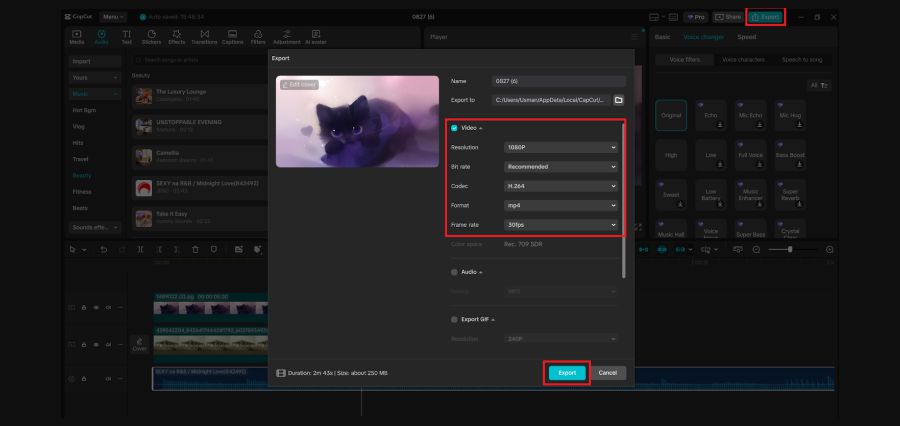The width and height of the screenshot is (900, 426).
Task: Uncheck the Video export checkbox
Action: pyautogui.click(x=454, y=128)
